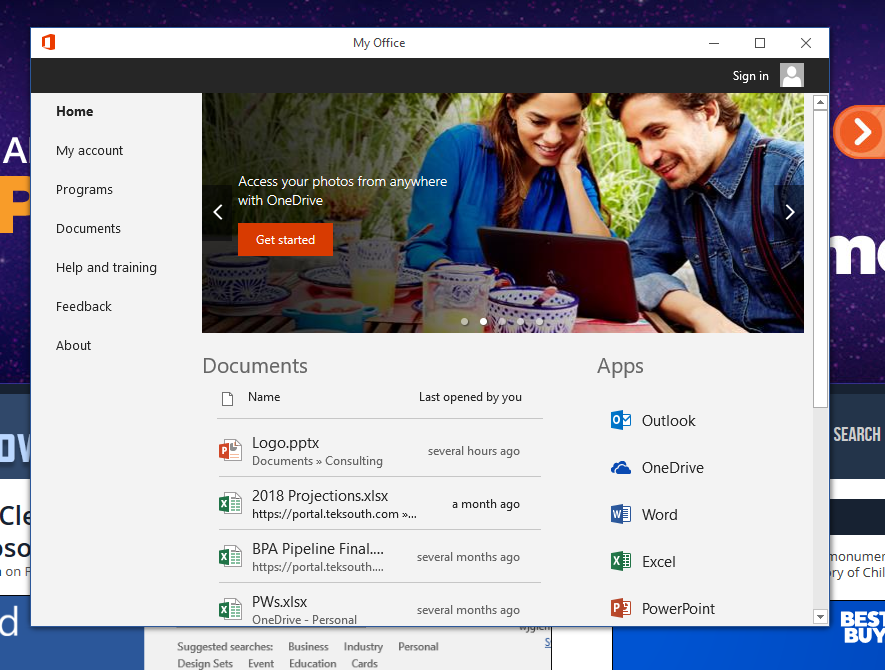This screenshot has height=670, width=885.
Task: Click the BPA Pipeline Final file icon
Action: [230, 557]
